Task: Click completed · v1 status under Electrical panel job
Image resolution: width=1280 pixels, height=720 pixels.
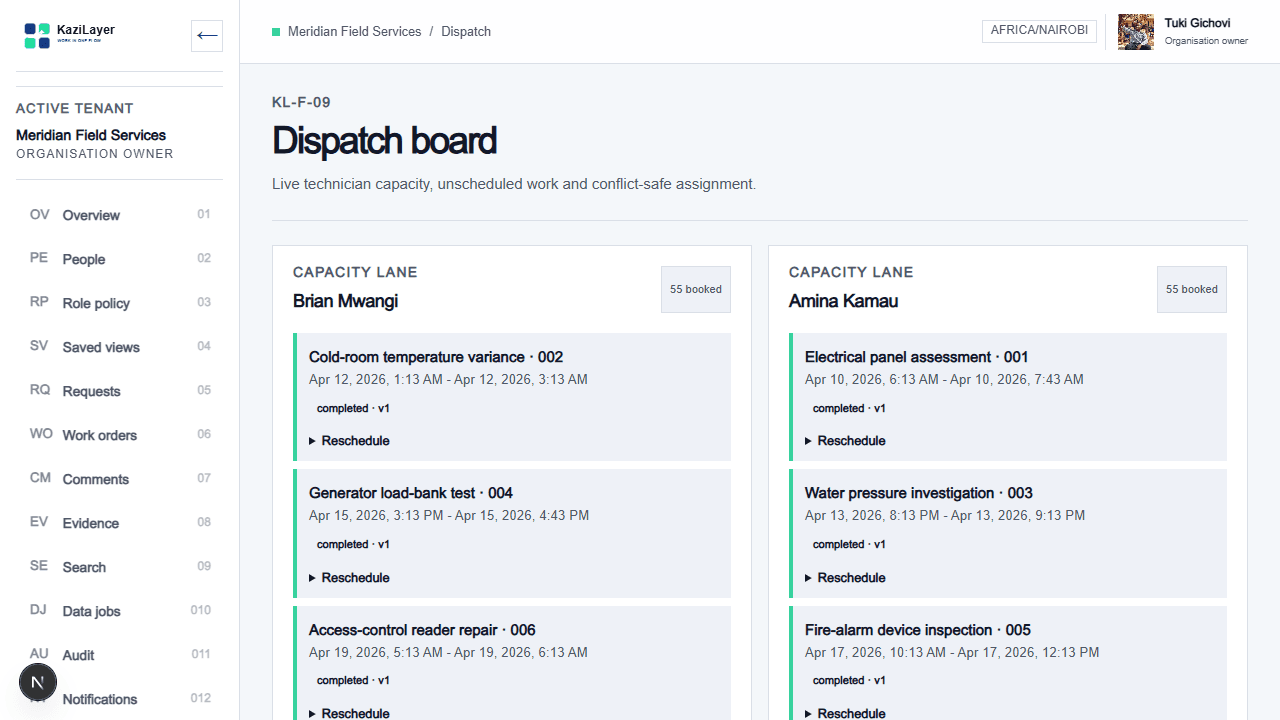Action: pyautogui.click(x=849, y=408)
